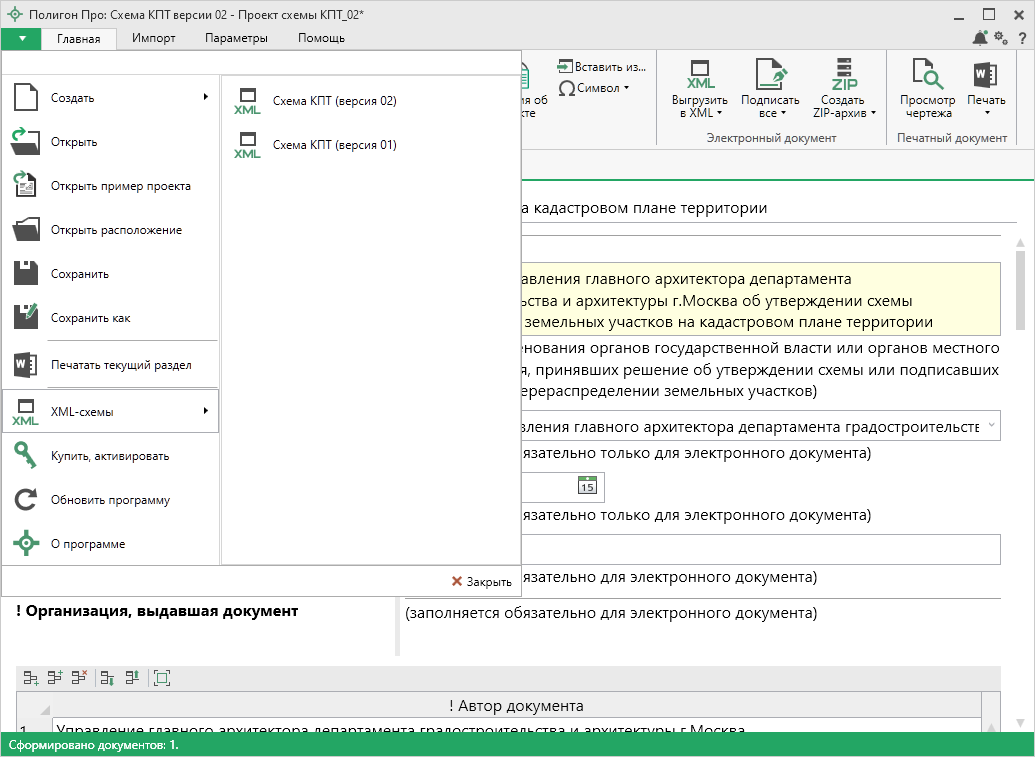
Task: Click the Вставить из... button
Action: [603, 66]
